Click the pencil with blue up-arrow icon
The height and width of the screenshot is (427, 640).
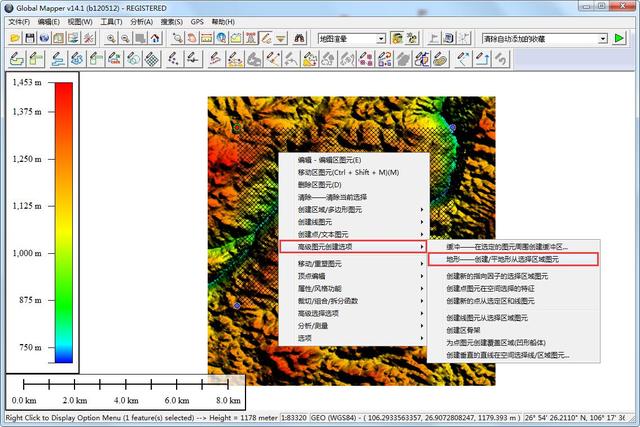[482, 59]
